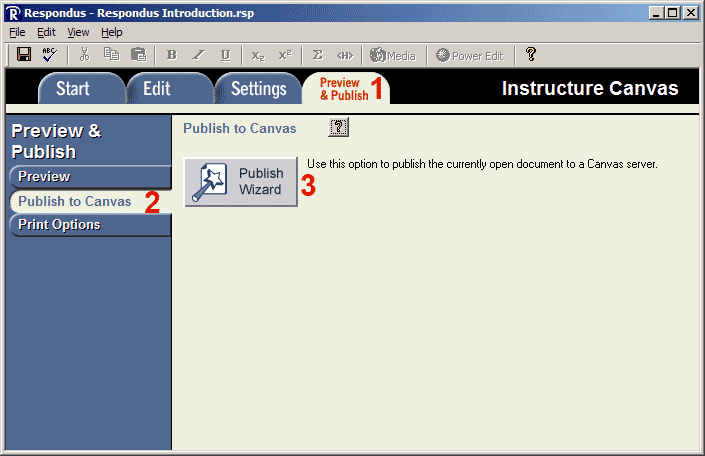Viewport: 705px width, 456px height.
Task: Switch to the large Edit tab
Action: pyautogui.click(x=170, y=89)
